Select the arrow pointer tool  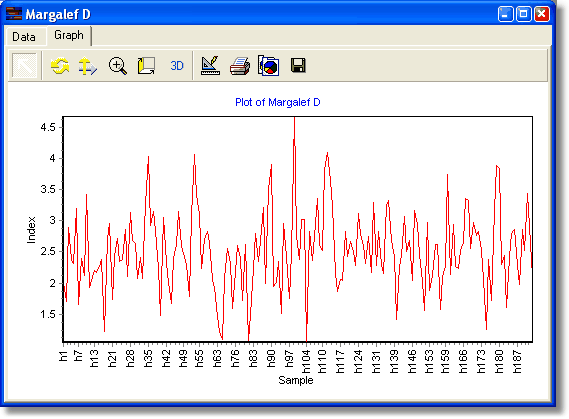pos(24,66)
